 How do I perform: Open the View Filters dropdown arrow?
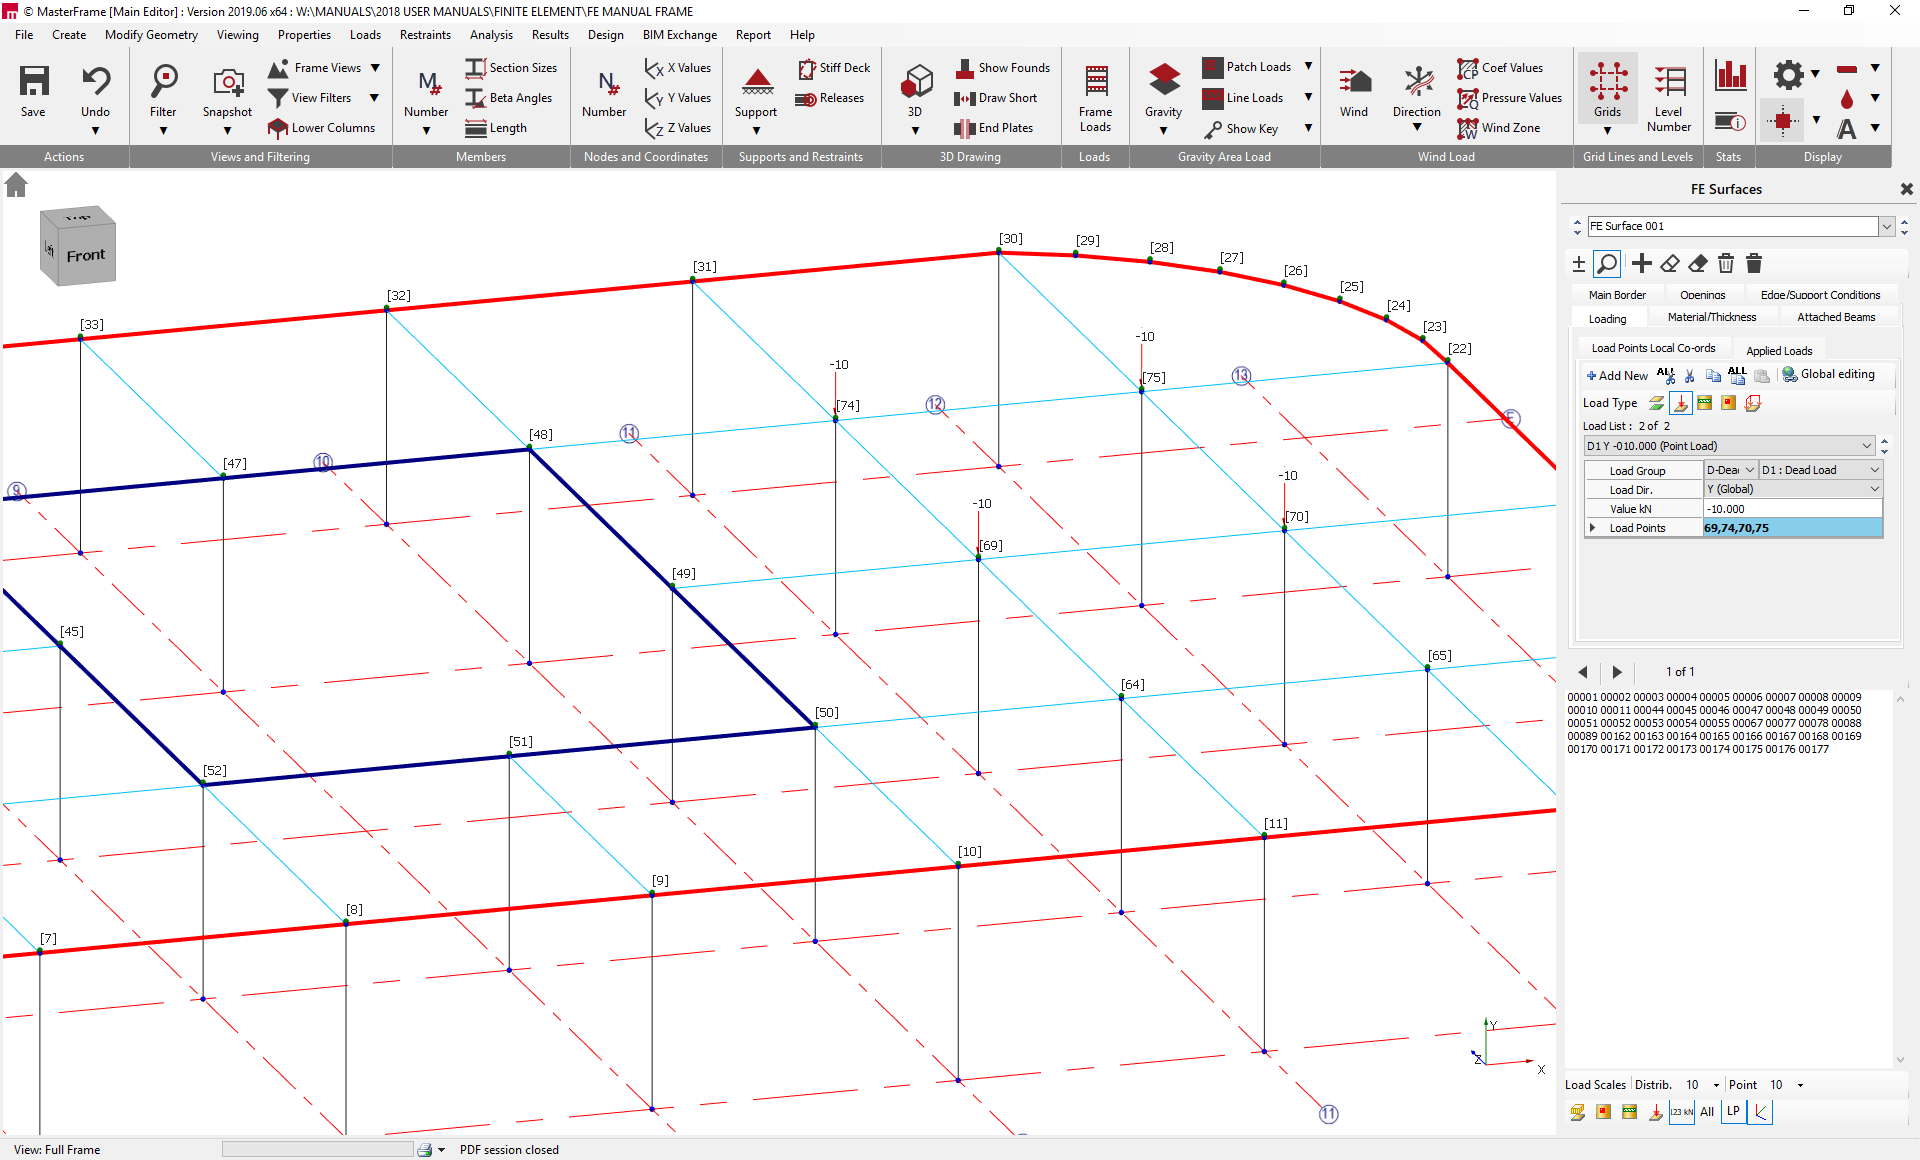click(x=375, y=98)
